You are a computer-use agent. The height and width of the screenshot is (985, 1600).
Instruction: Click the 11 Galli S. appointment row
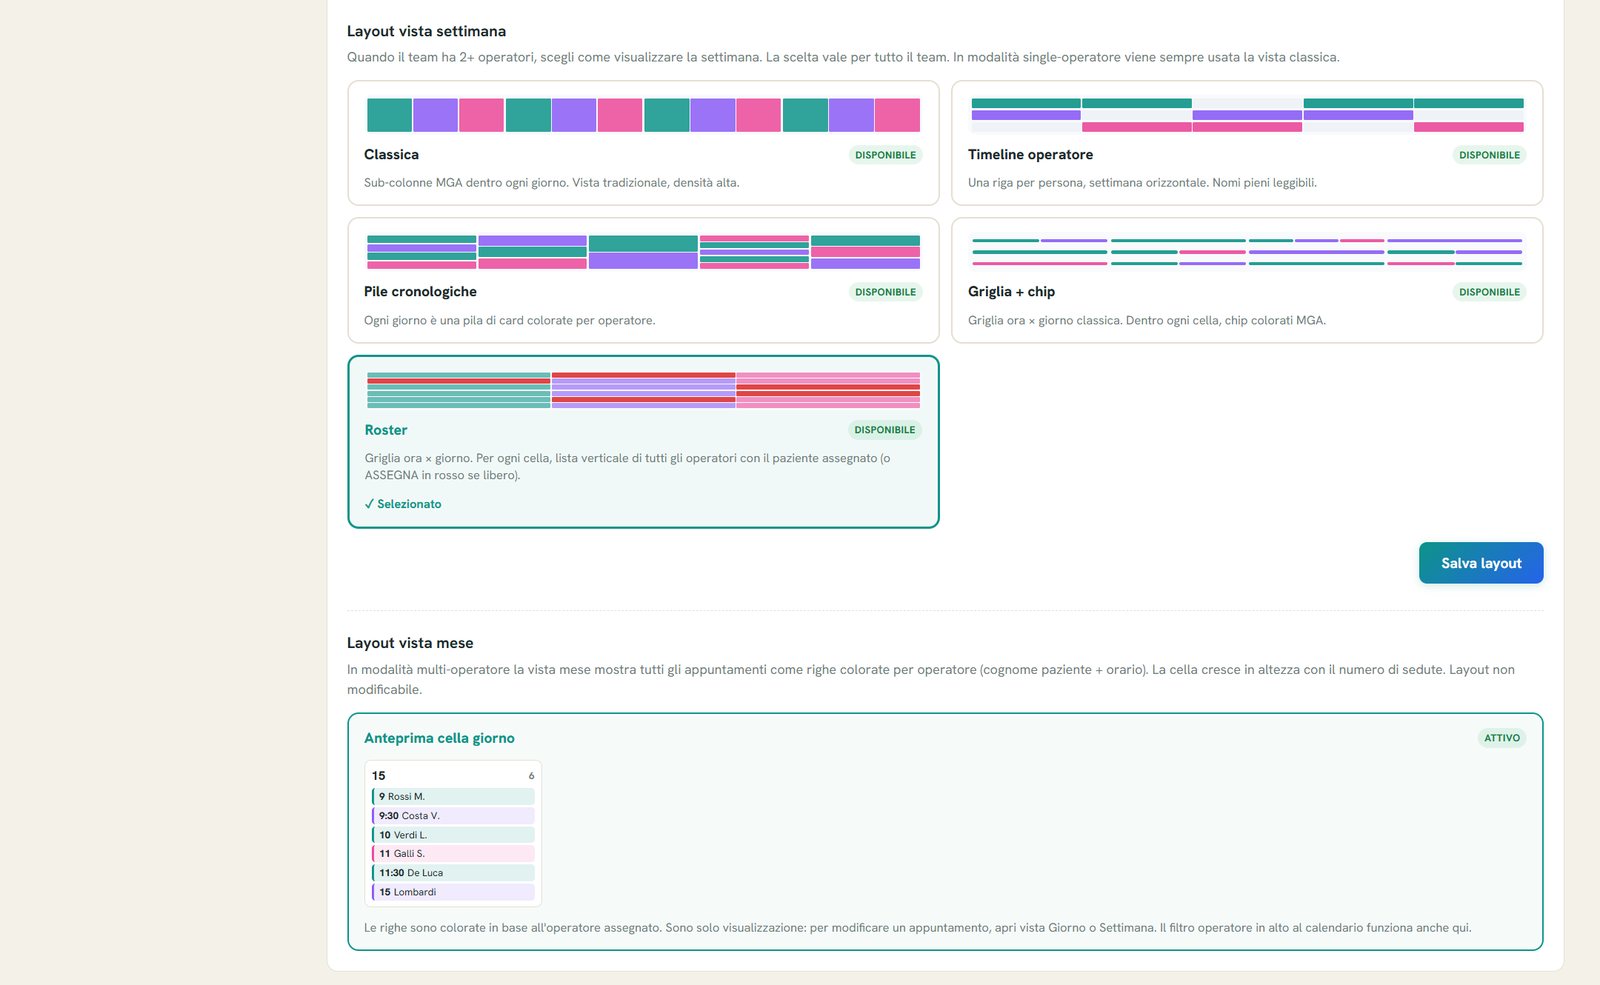pyautogui.click(x=453, y=854)
